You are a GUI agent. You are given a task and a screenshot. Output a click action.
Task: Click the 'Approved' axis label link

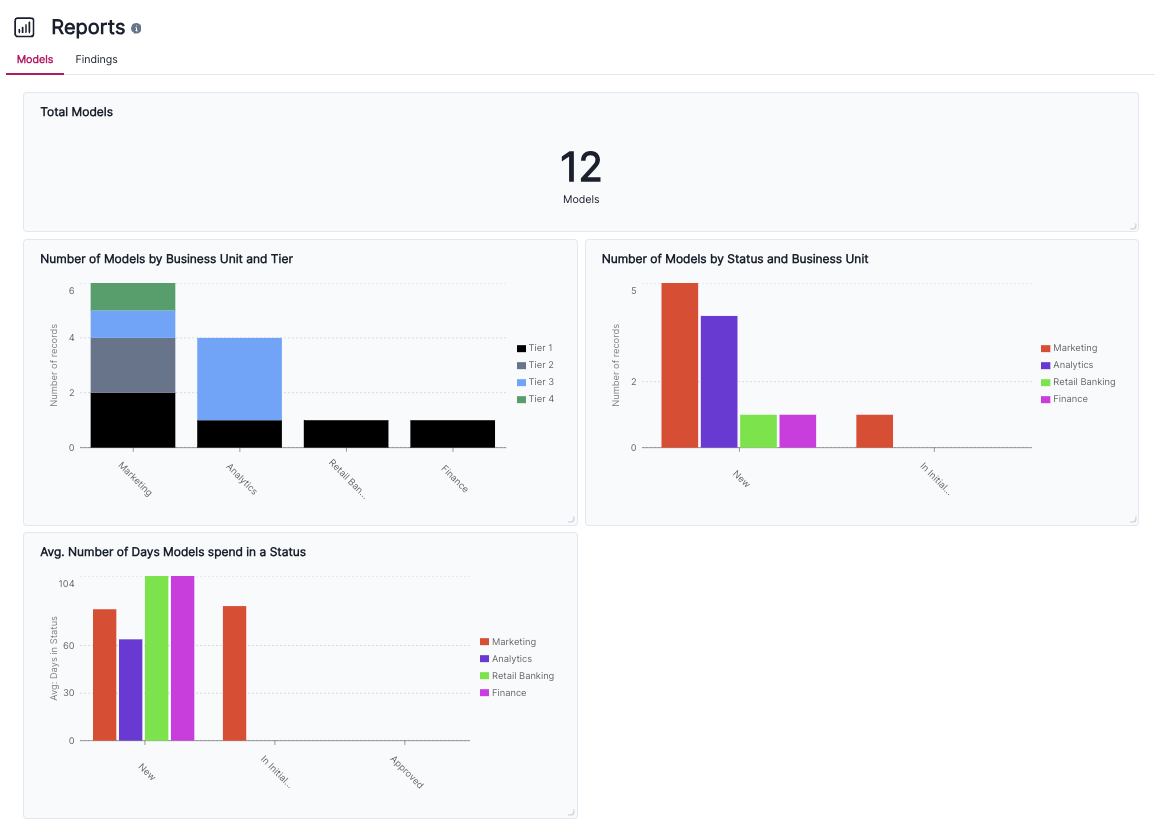click(406, 770)
